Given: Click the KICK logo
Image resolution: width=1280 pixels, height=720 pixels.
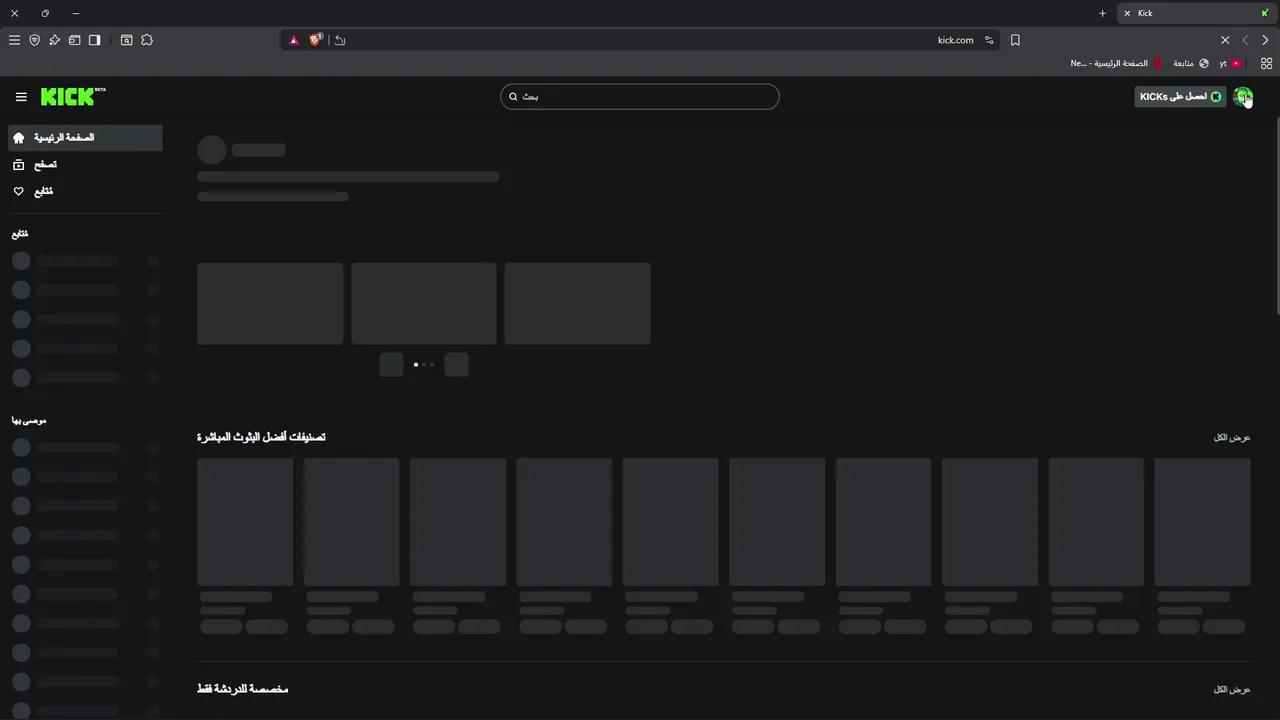Looking at the screenshot, I should coord(73,96).
